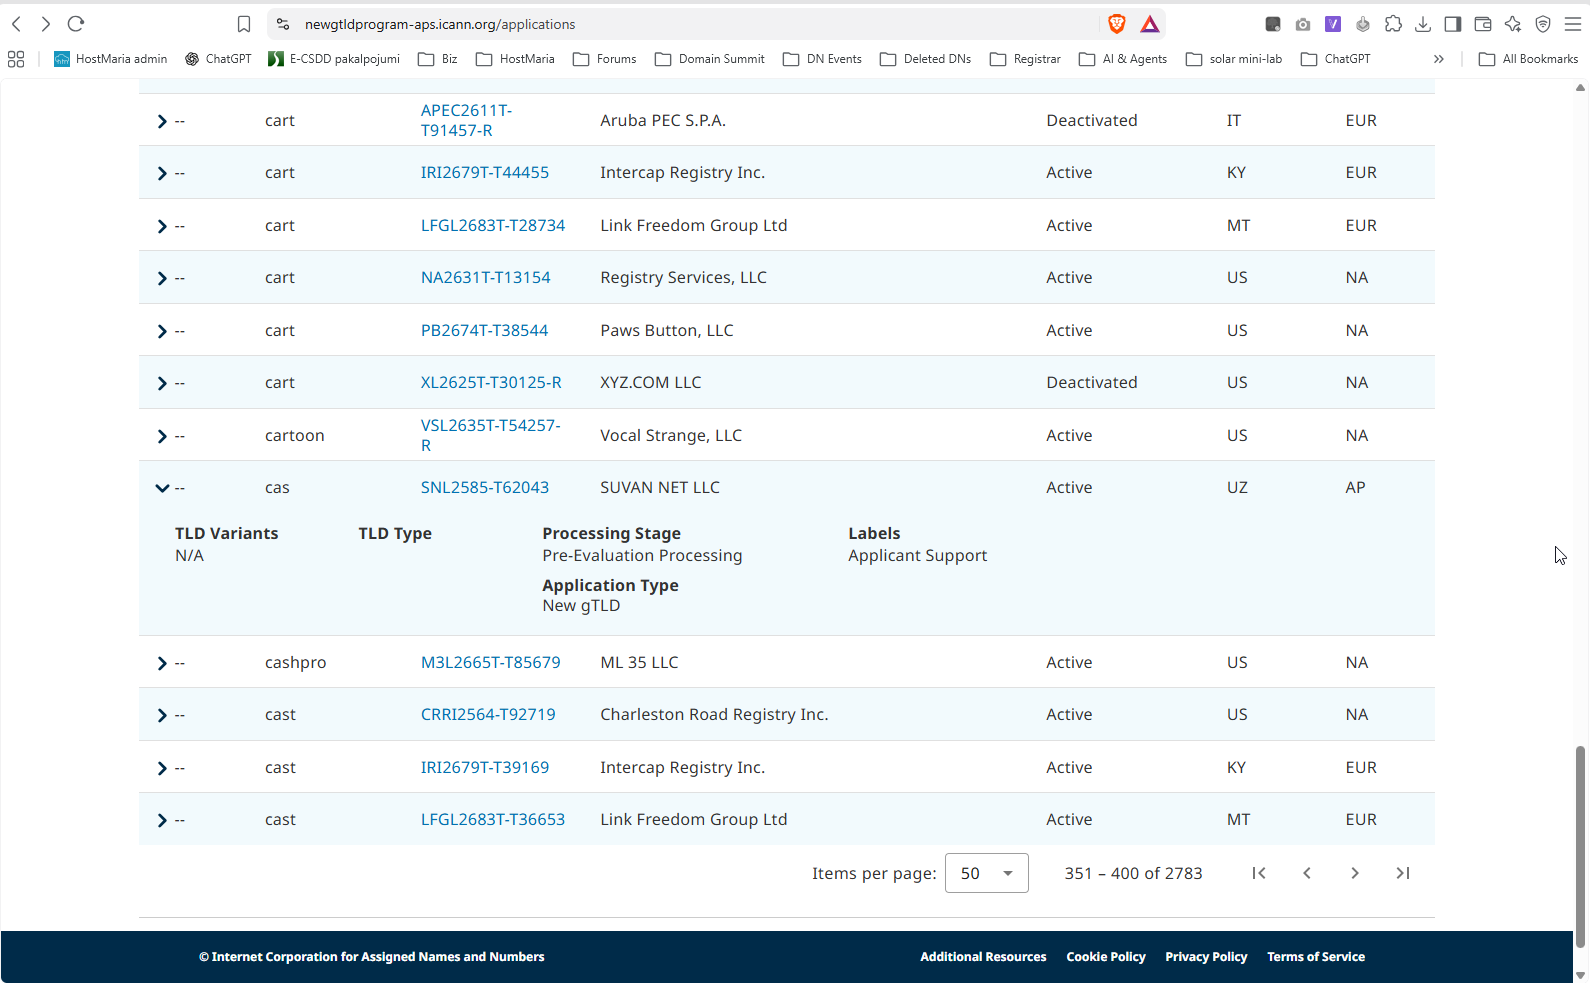Go forward to the next page
Image resolution: width=1590 pixels, height=983 pixels.
(x=45, y=24)
